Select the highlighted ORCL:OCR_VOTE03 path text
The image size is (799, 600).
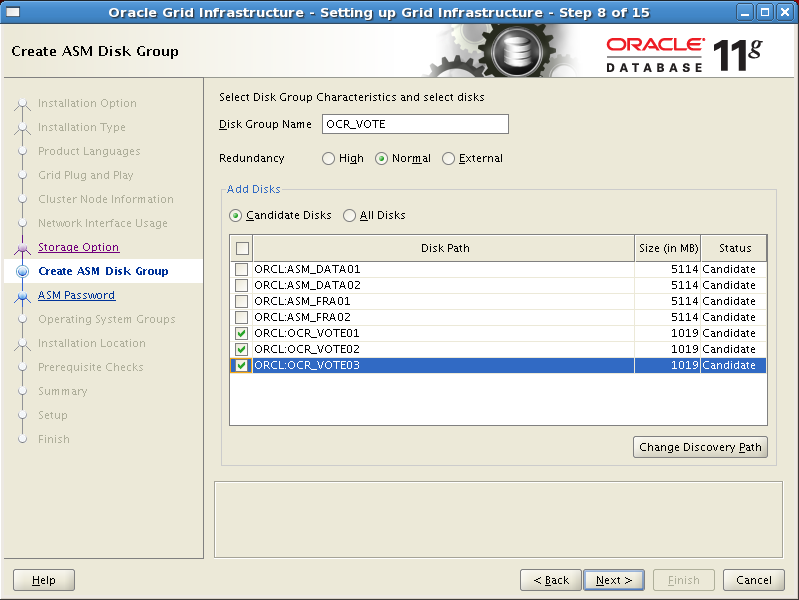coord(307,366)
